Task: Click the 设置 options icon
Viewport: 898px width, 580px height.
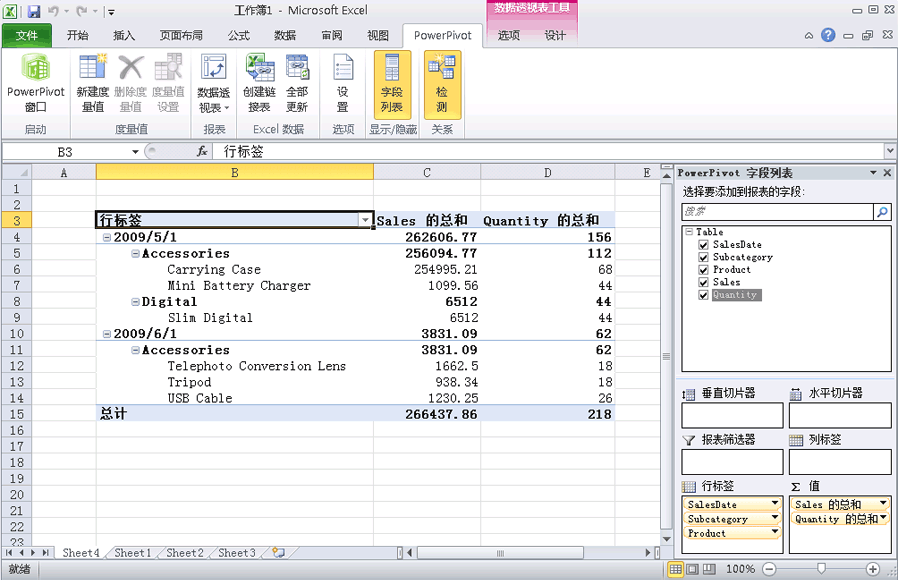Action: point(343,85)
